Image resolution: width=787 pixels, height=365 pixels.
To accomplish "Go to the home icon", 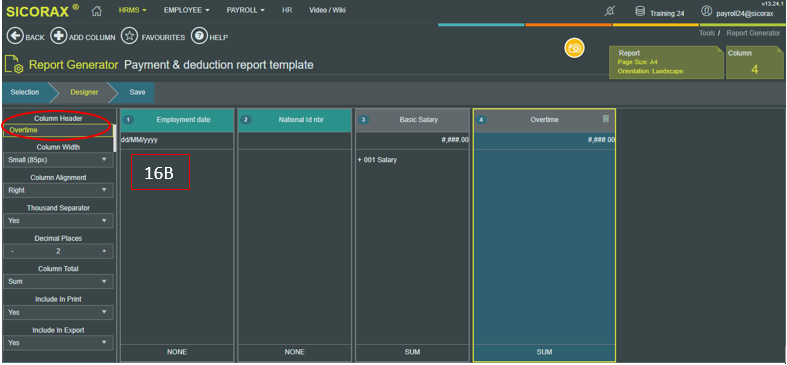I will (97, 11).
